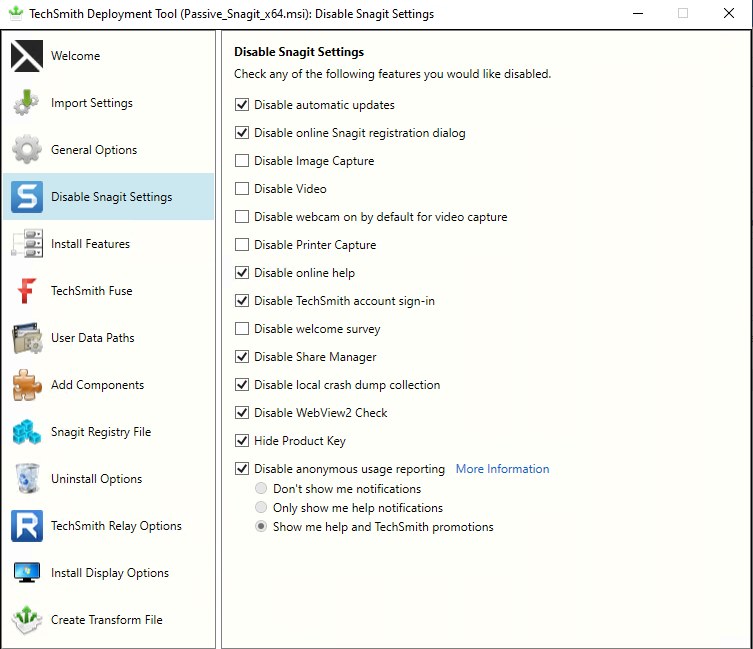Check Disable Printer Capture

tap(242, 245)
